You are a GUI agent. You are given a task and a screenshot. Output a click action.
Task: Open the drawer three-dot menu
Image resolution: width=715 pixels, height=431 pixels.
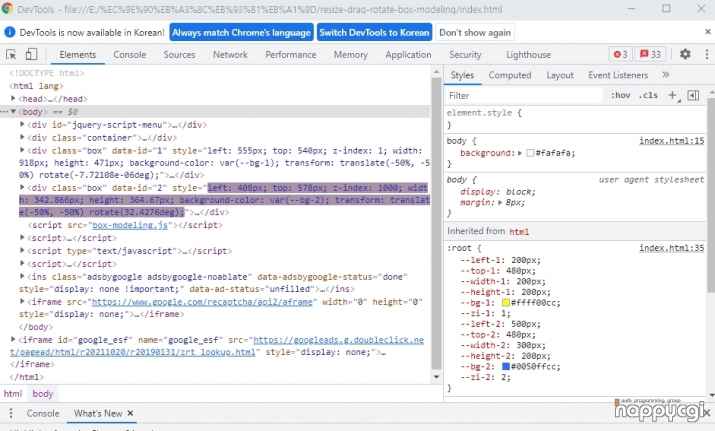pyautogui.click(x=10, y=413)
